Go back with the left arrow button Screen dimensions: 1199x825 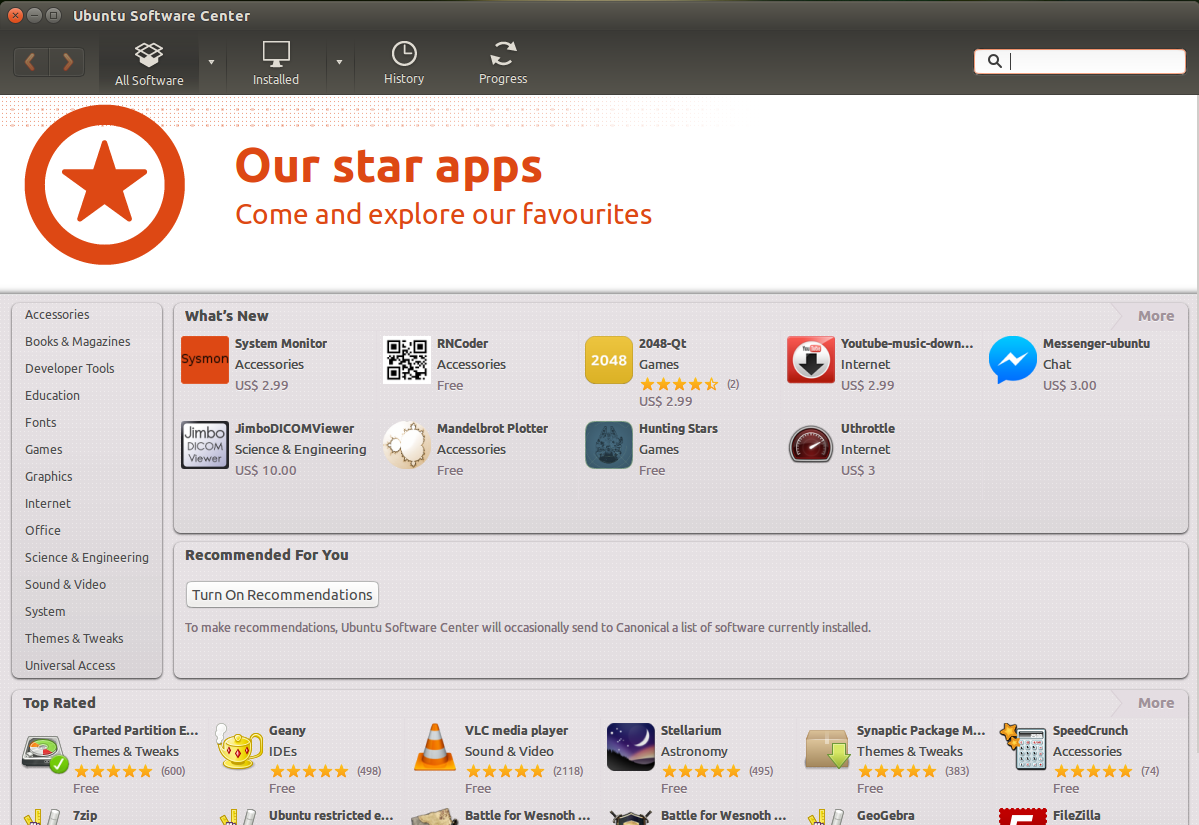(x=31, y=62)
